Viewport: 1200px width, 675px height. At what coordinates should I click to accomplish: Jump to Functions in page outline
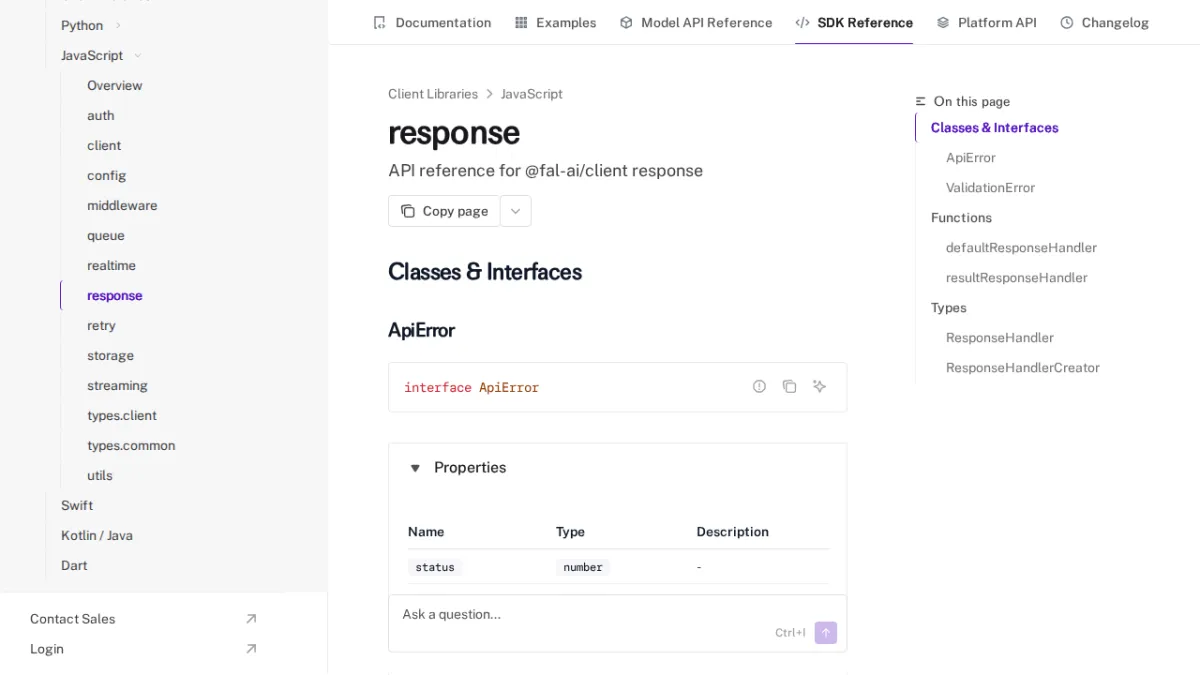click(961, 217)
